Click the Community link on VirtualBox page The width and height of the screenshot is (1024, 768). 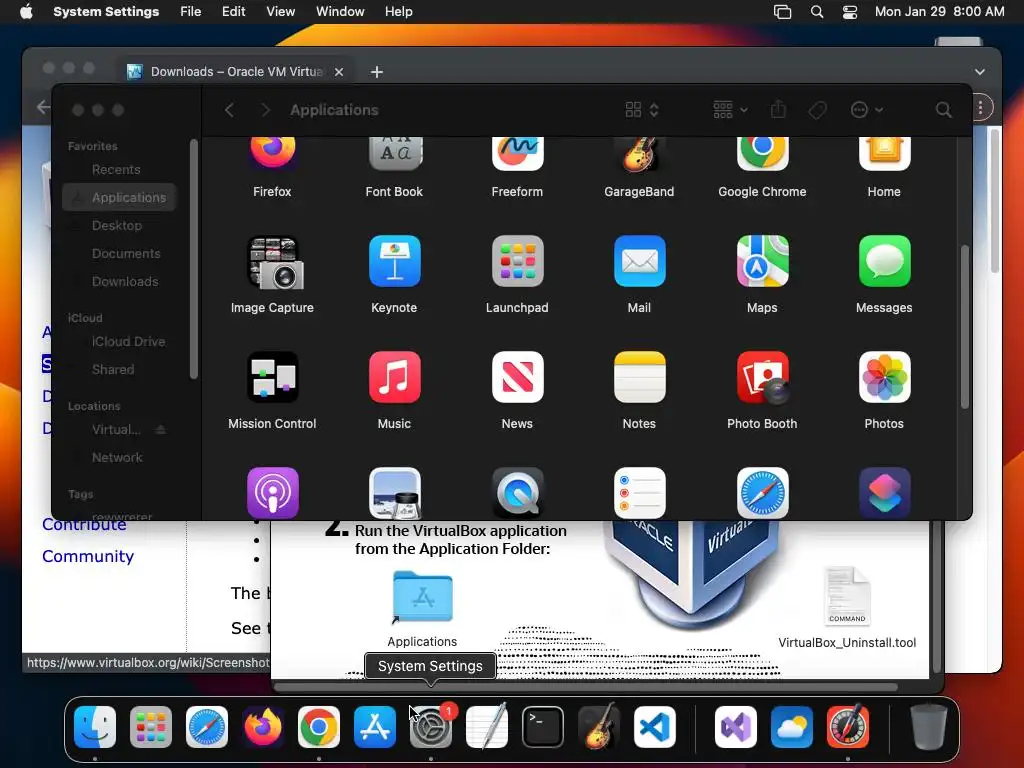pyautogui.click(x=88, y=556)
